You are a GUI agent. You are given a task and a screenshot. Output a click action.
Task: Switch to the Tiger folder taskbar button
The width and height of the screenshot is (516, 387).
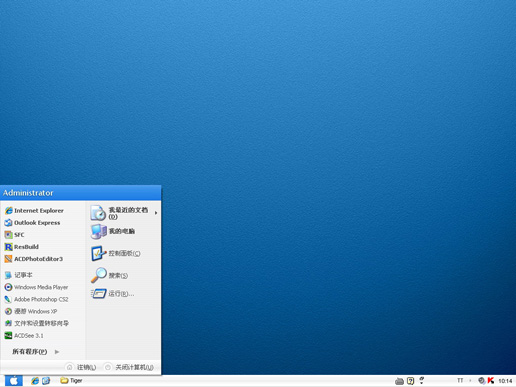pos(71,381)
